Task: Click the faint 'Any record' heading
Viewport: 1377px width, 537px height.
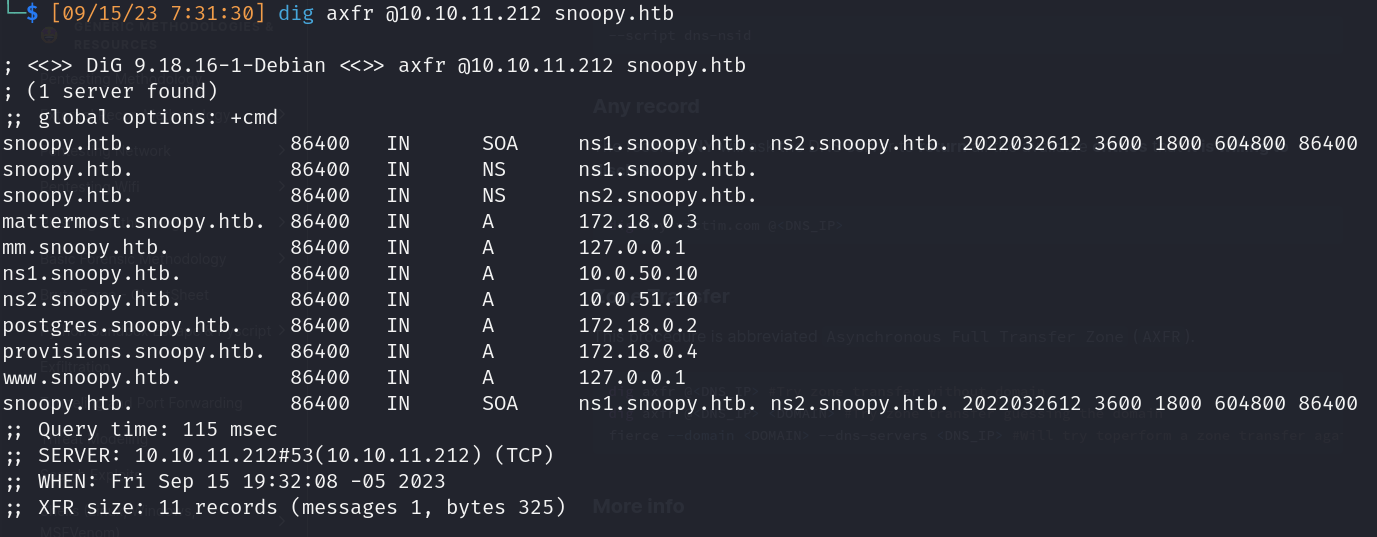Action: click(646, 106)
